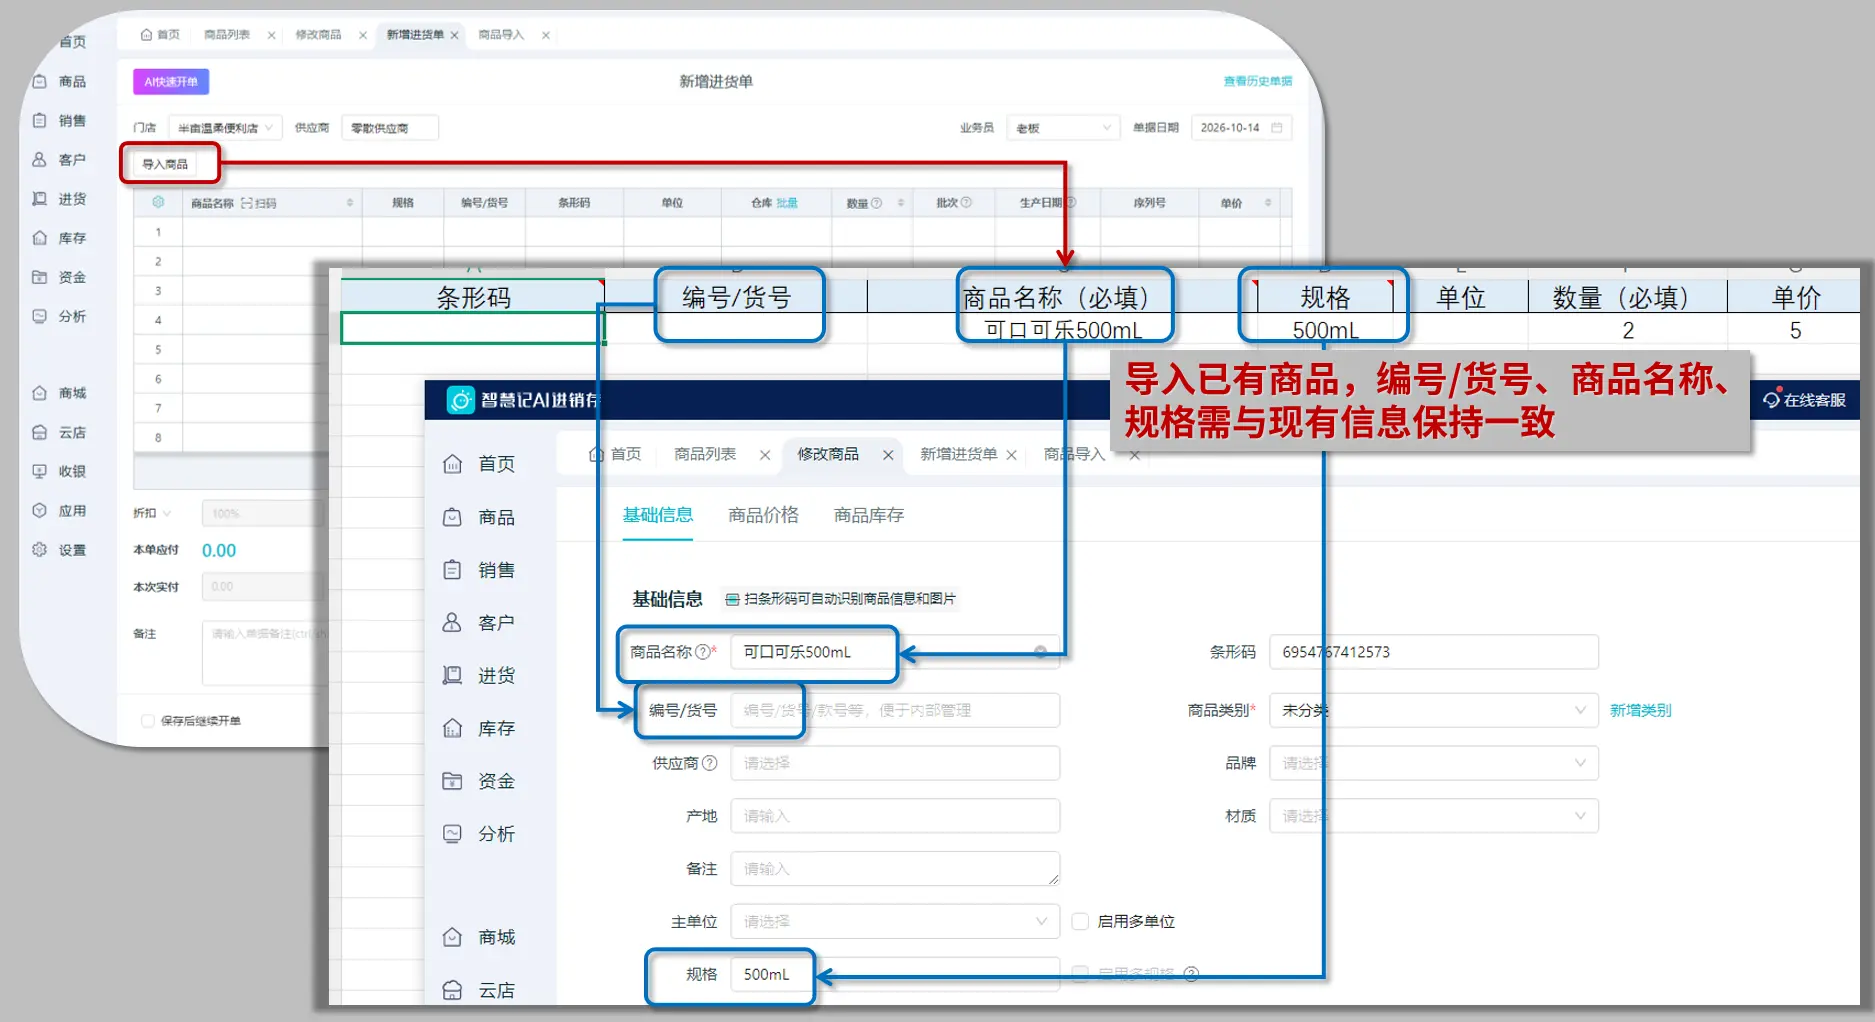This screenshot has width=1875, height=1022.
Task: Open 设置 gear icon in the back window sidebar
Action: pyautogui.click(x=39, y=550)
